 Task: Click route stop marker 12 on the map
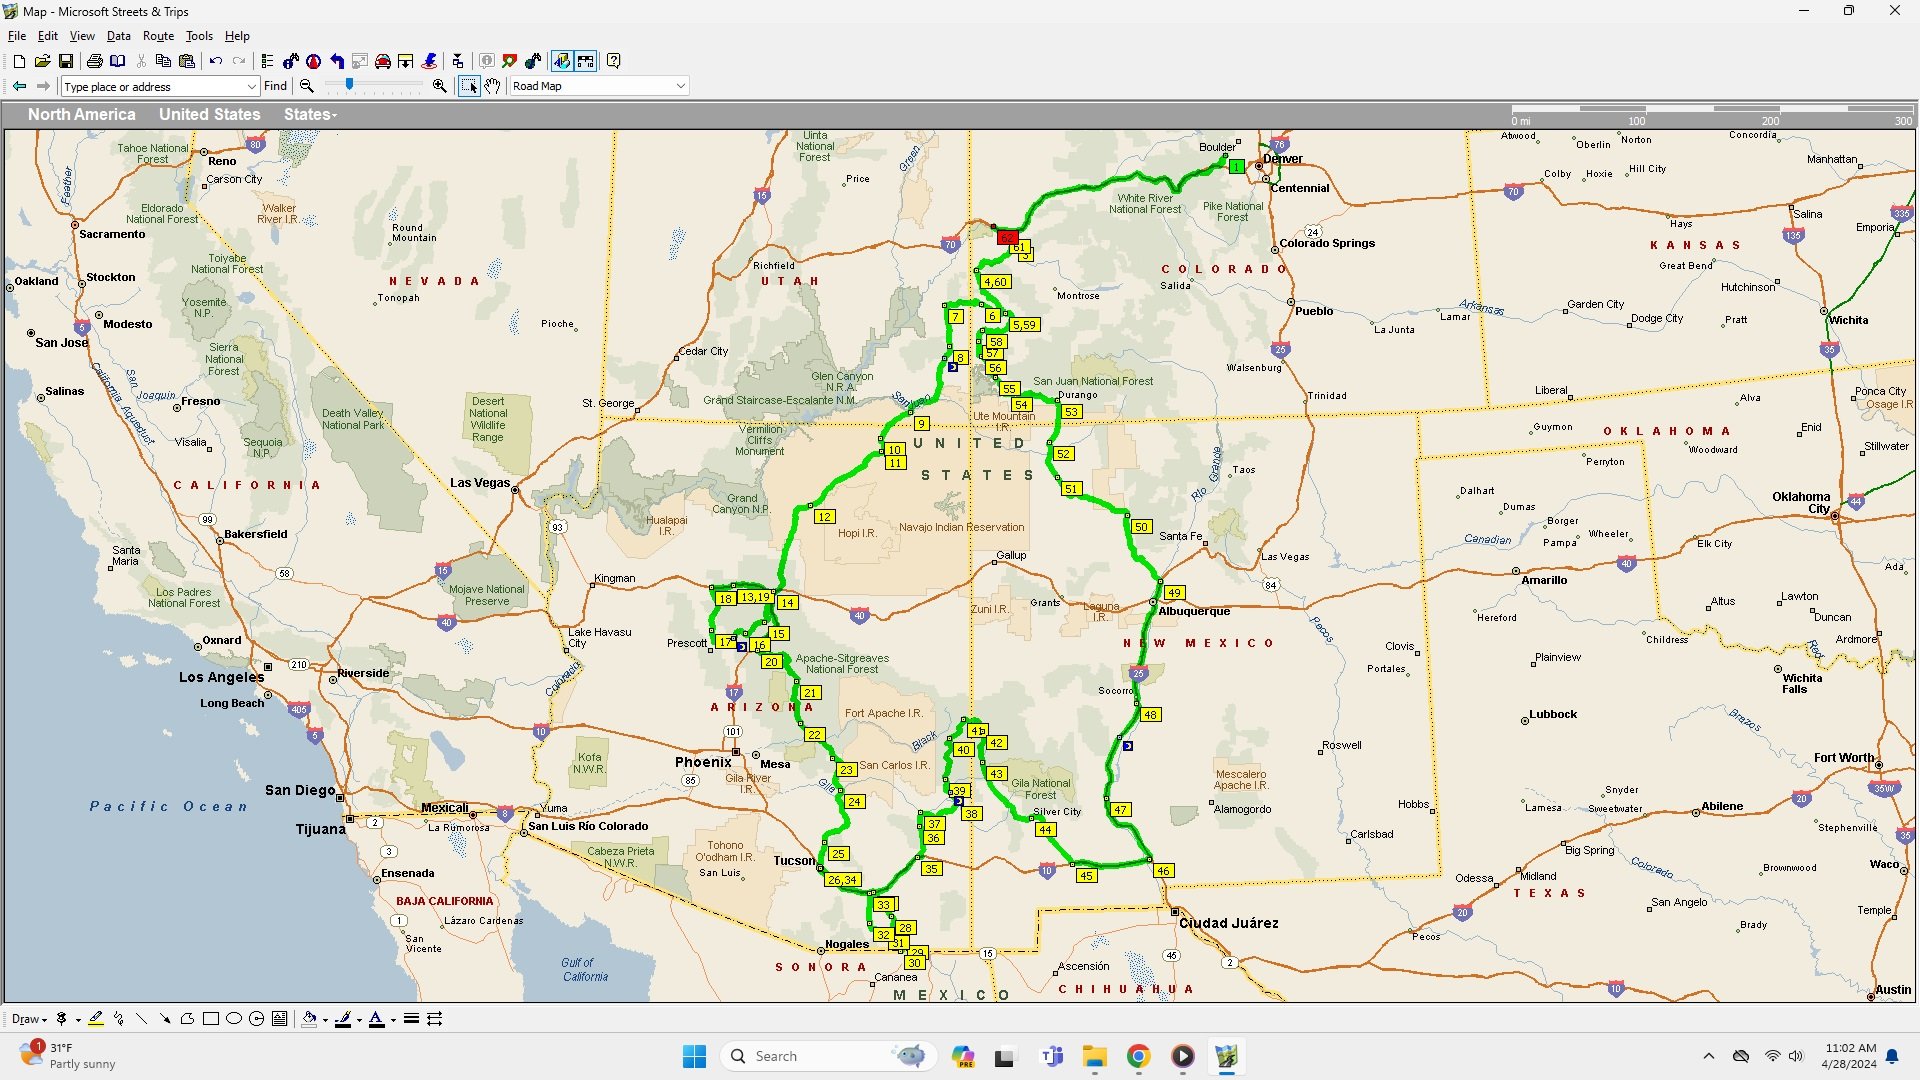click(x=824, y=517)
